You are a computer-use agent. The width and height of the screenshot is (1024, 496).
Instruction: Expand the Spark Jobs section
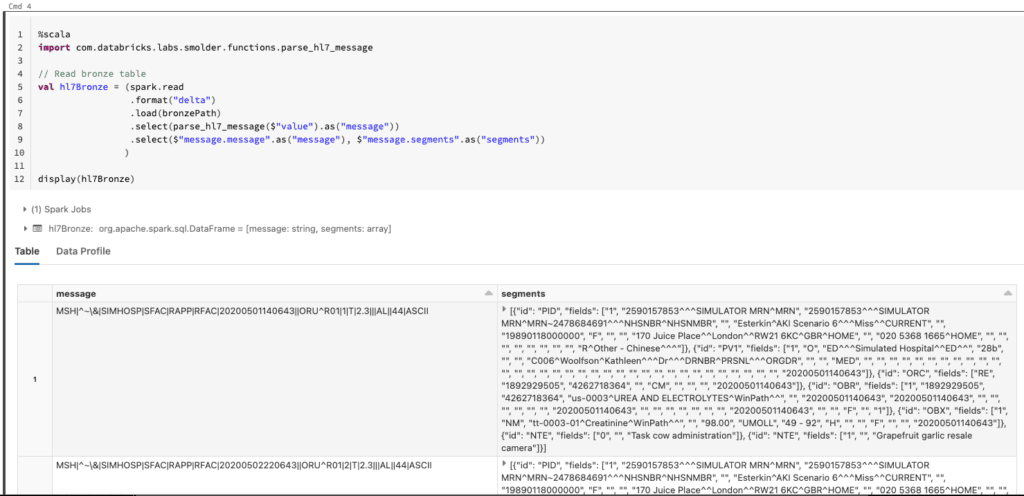24,209
